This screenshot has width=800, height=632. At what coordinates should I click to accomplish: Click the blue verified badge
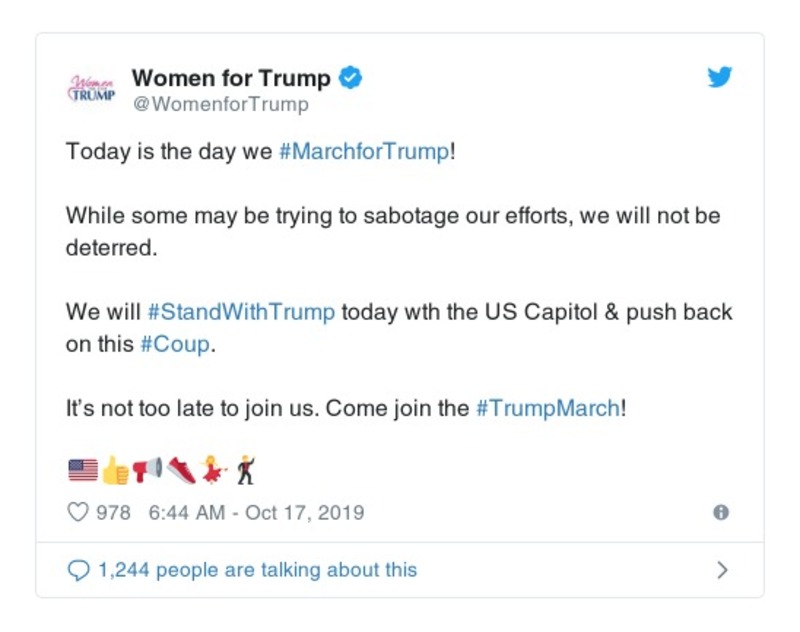click(x=350, y=77)
